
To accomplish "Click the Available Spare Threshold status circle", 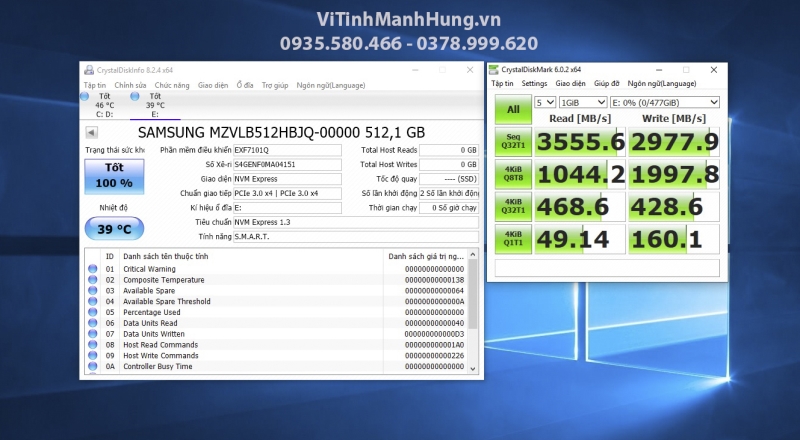I will coord(92,301).
